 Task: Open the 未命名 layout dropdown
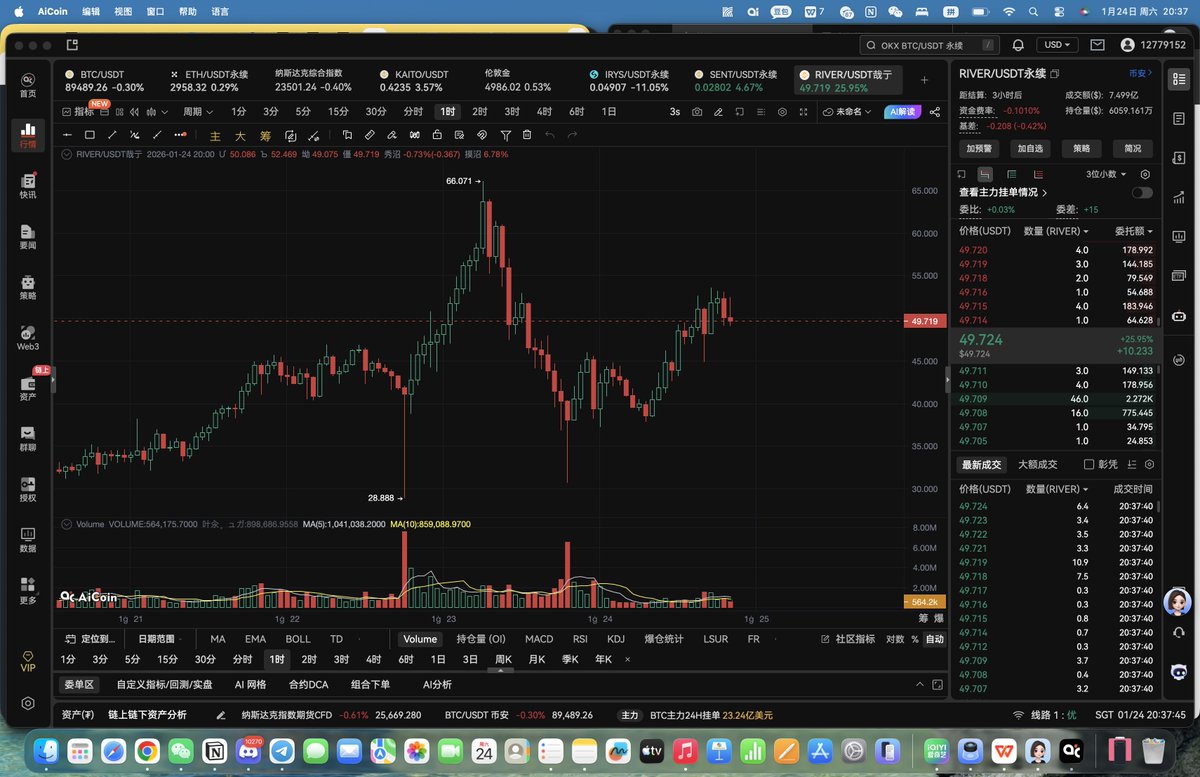pyautogui.click(x=848, y=112)
